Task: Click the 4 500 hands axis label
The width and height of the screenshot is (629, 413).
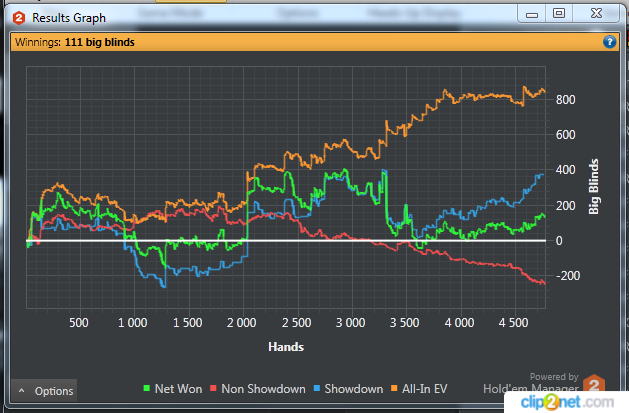Action: 513,323
